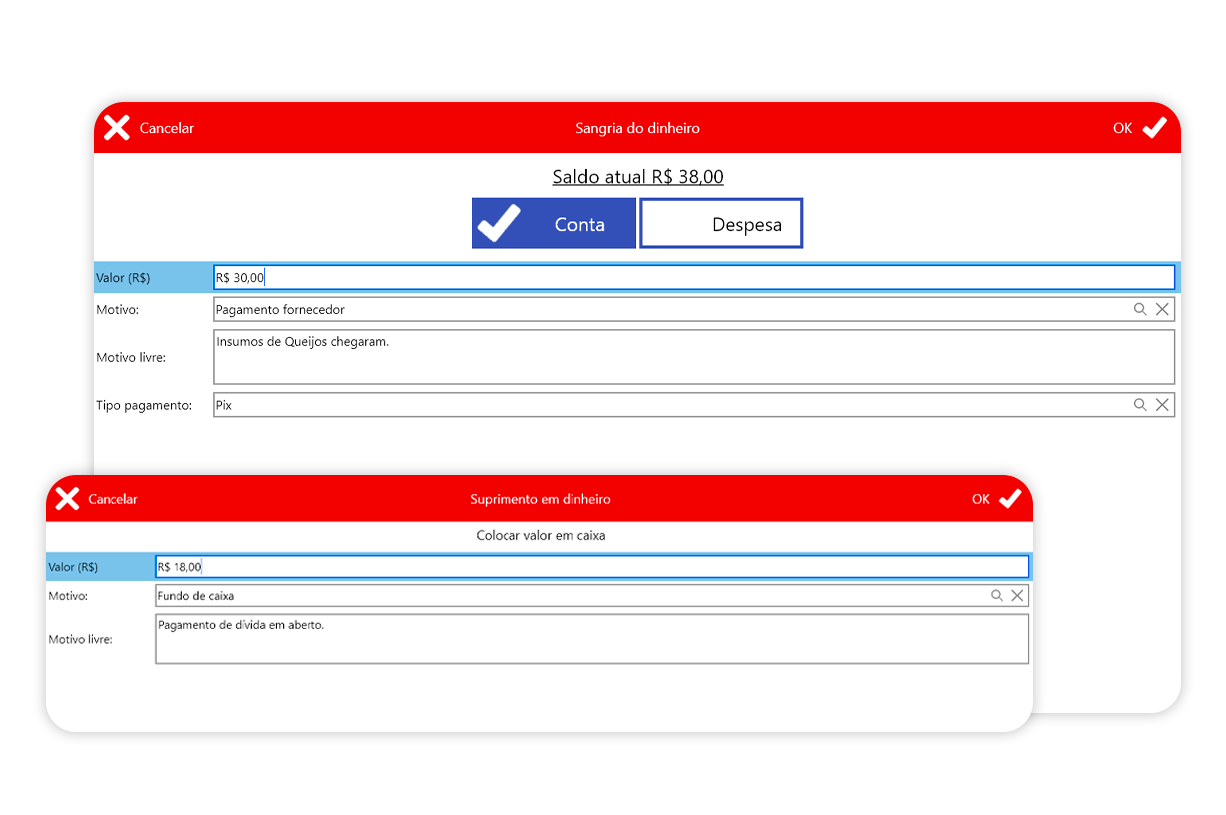
Task: Click the X cancel icon in Suprimento em dinheiro
Action: (x=67, y=499)
